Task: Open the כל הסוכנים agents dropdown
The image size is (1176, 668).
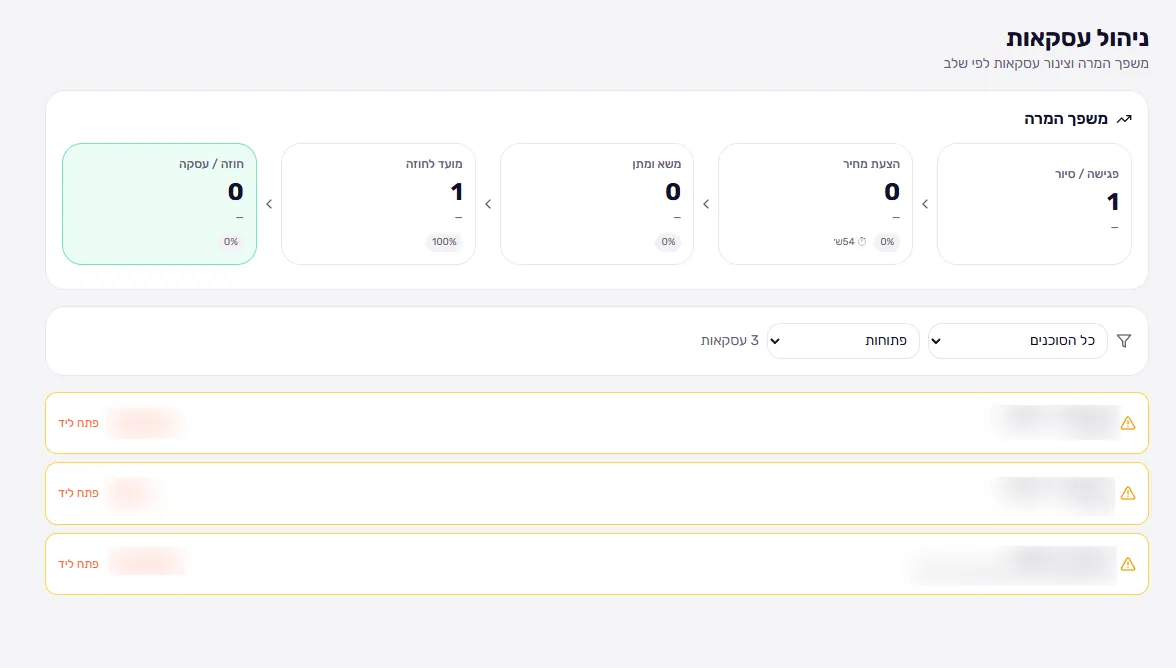Action: (x=1018, y=341)
